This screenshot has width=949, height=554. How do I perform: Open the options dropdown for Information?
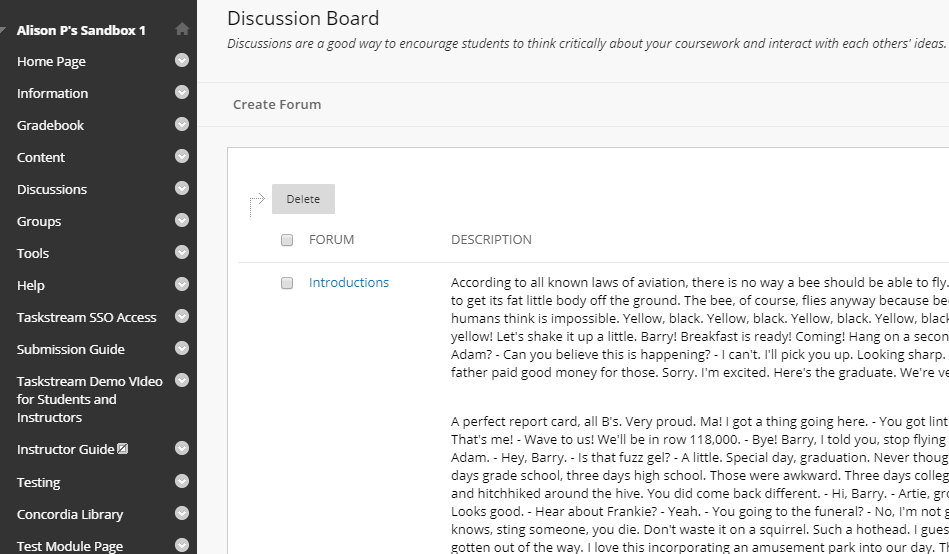[182, 93]
